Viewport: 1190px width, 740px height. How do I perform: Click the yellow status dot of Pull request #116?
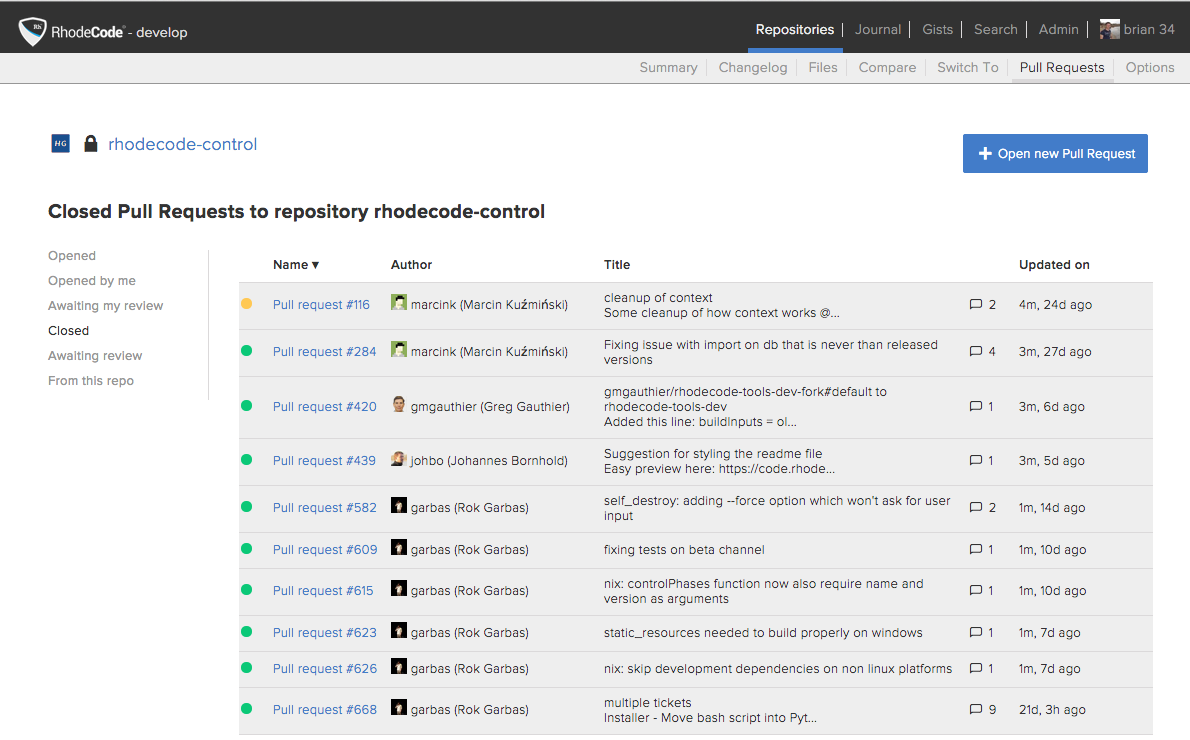coord(247,304)
